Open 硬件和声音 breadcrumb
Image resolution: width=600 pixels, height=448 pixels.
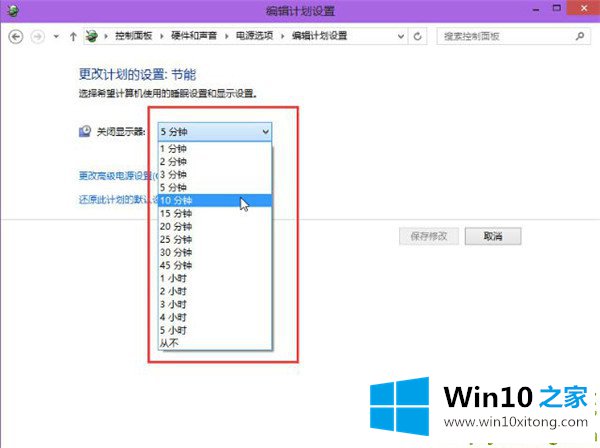(194, 36)
